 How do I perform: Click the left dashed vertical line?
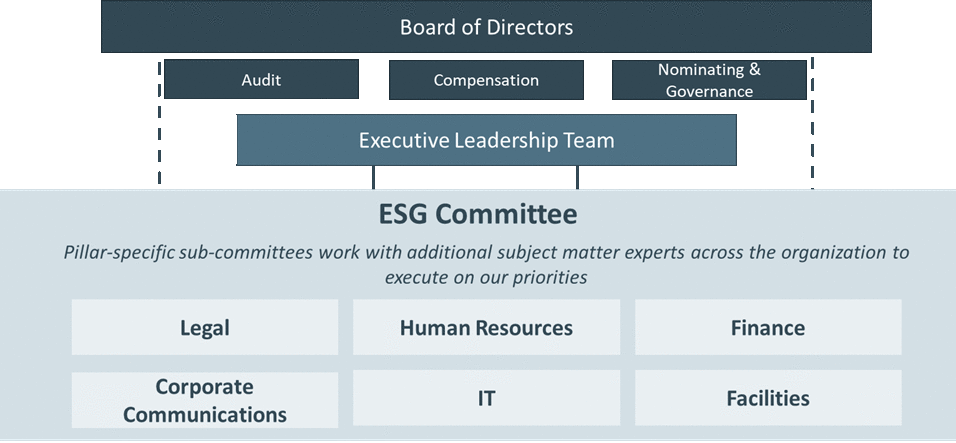point(159,130)
